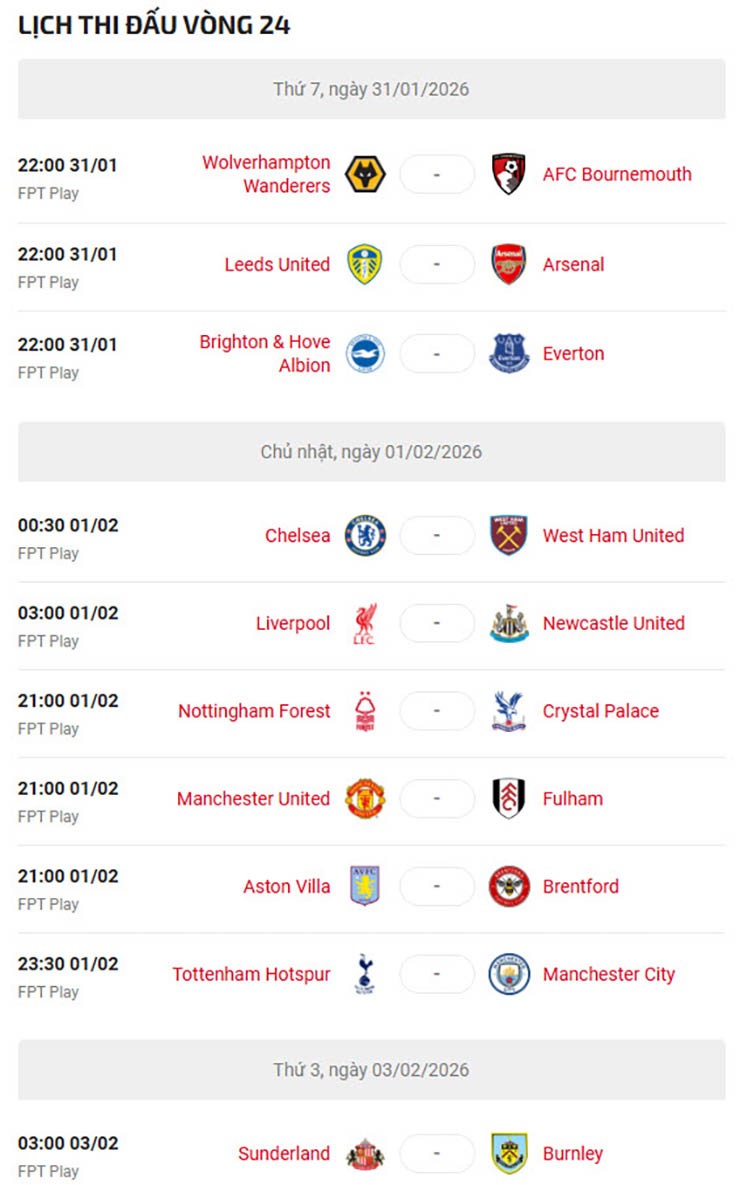Click the AFC Bournemouth club crest

click(x=509, y=174)
